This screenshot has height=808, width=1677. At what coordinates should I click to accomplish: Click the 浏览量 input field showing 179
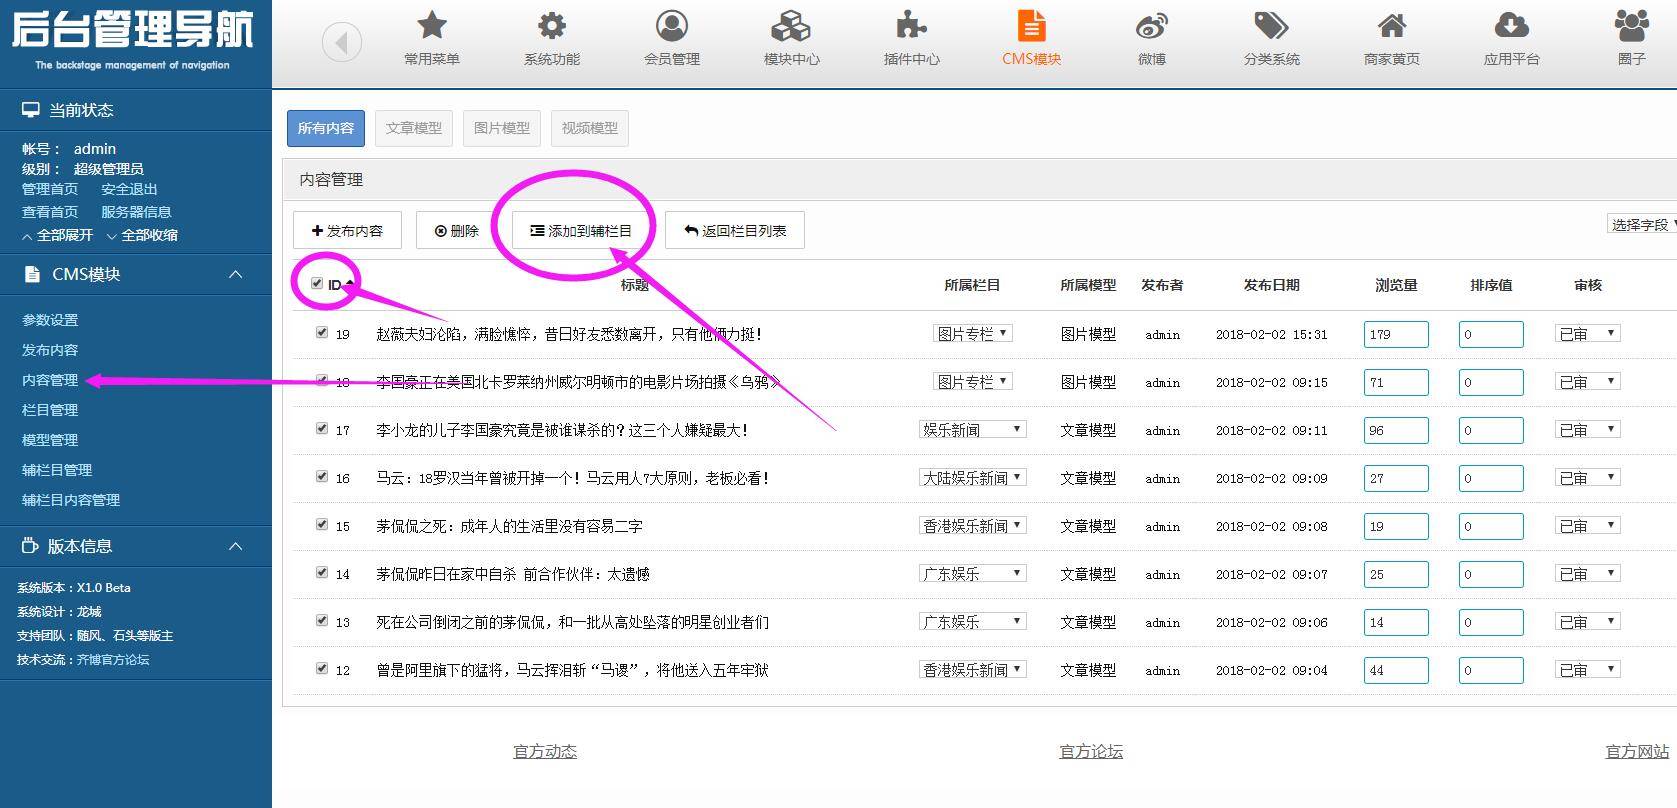[1395, 334]
